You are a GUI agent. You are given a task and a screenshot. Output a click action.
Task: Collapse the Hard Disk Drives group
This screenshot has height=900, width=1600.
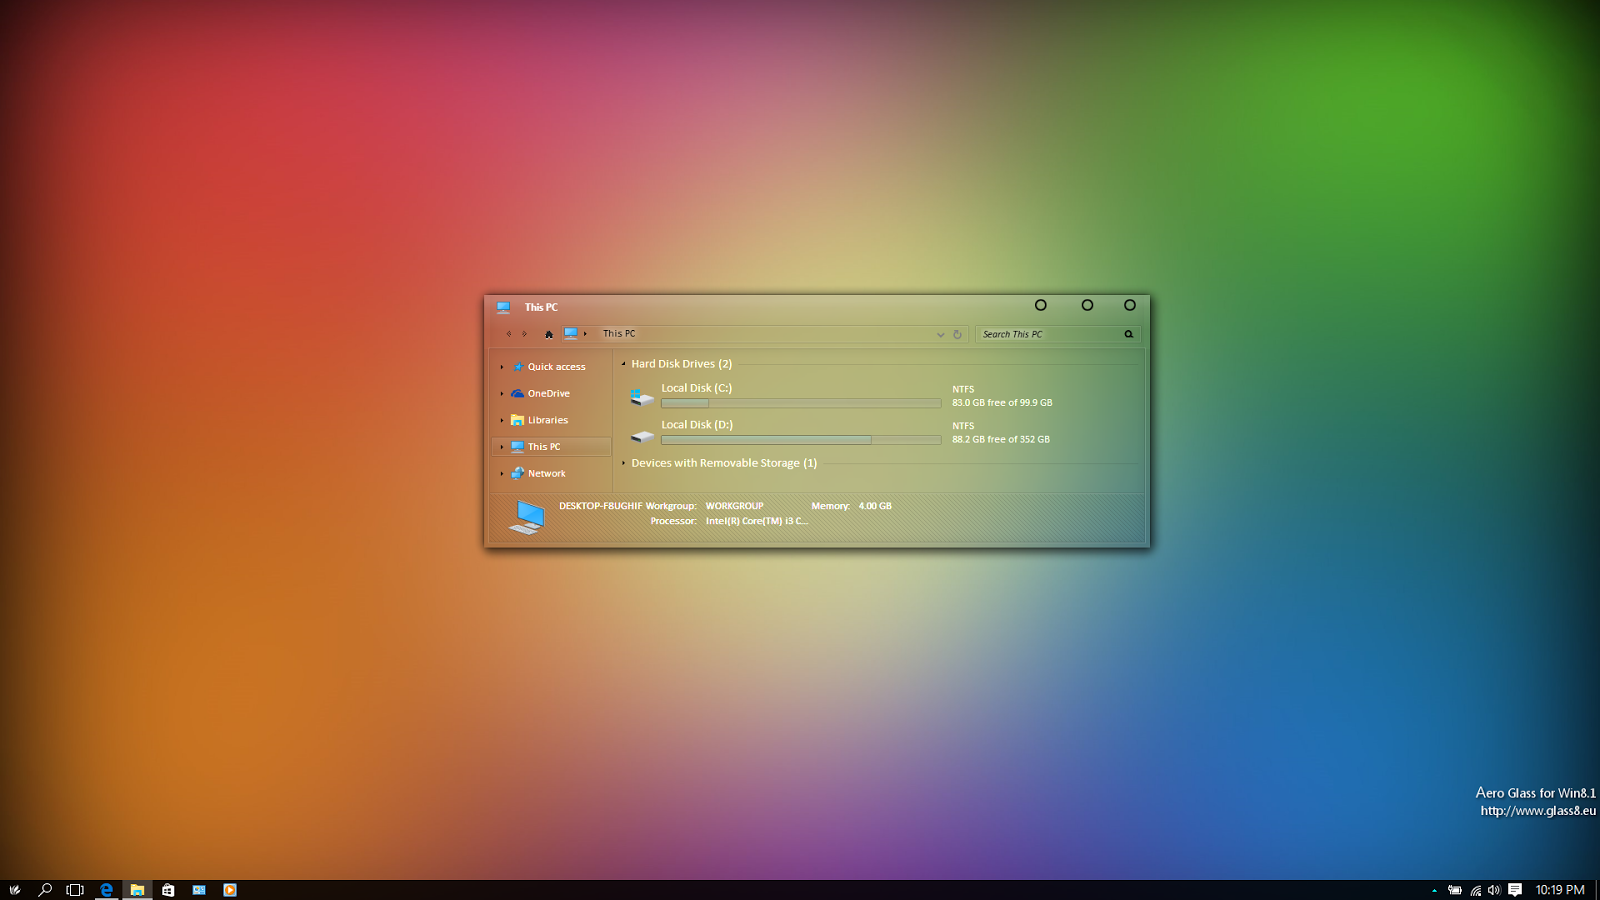624,364
